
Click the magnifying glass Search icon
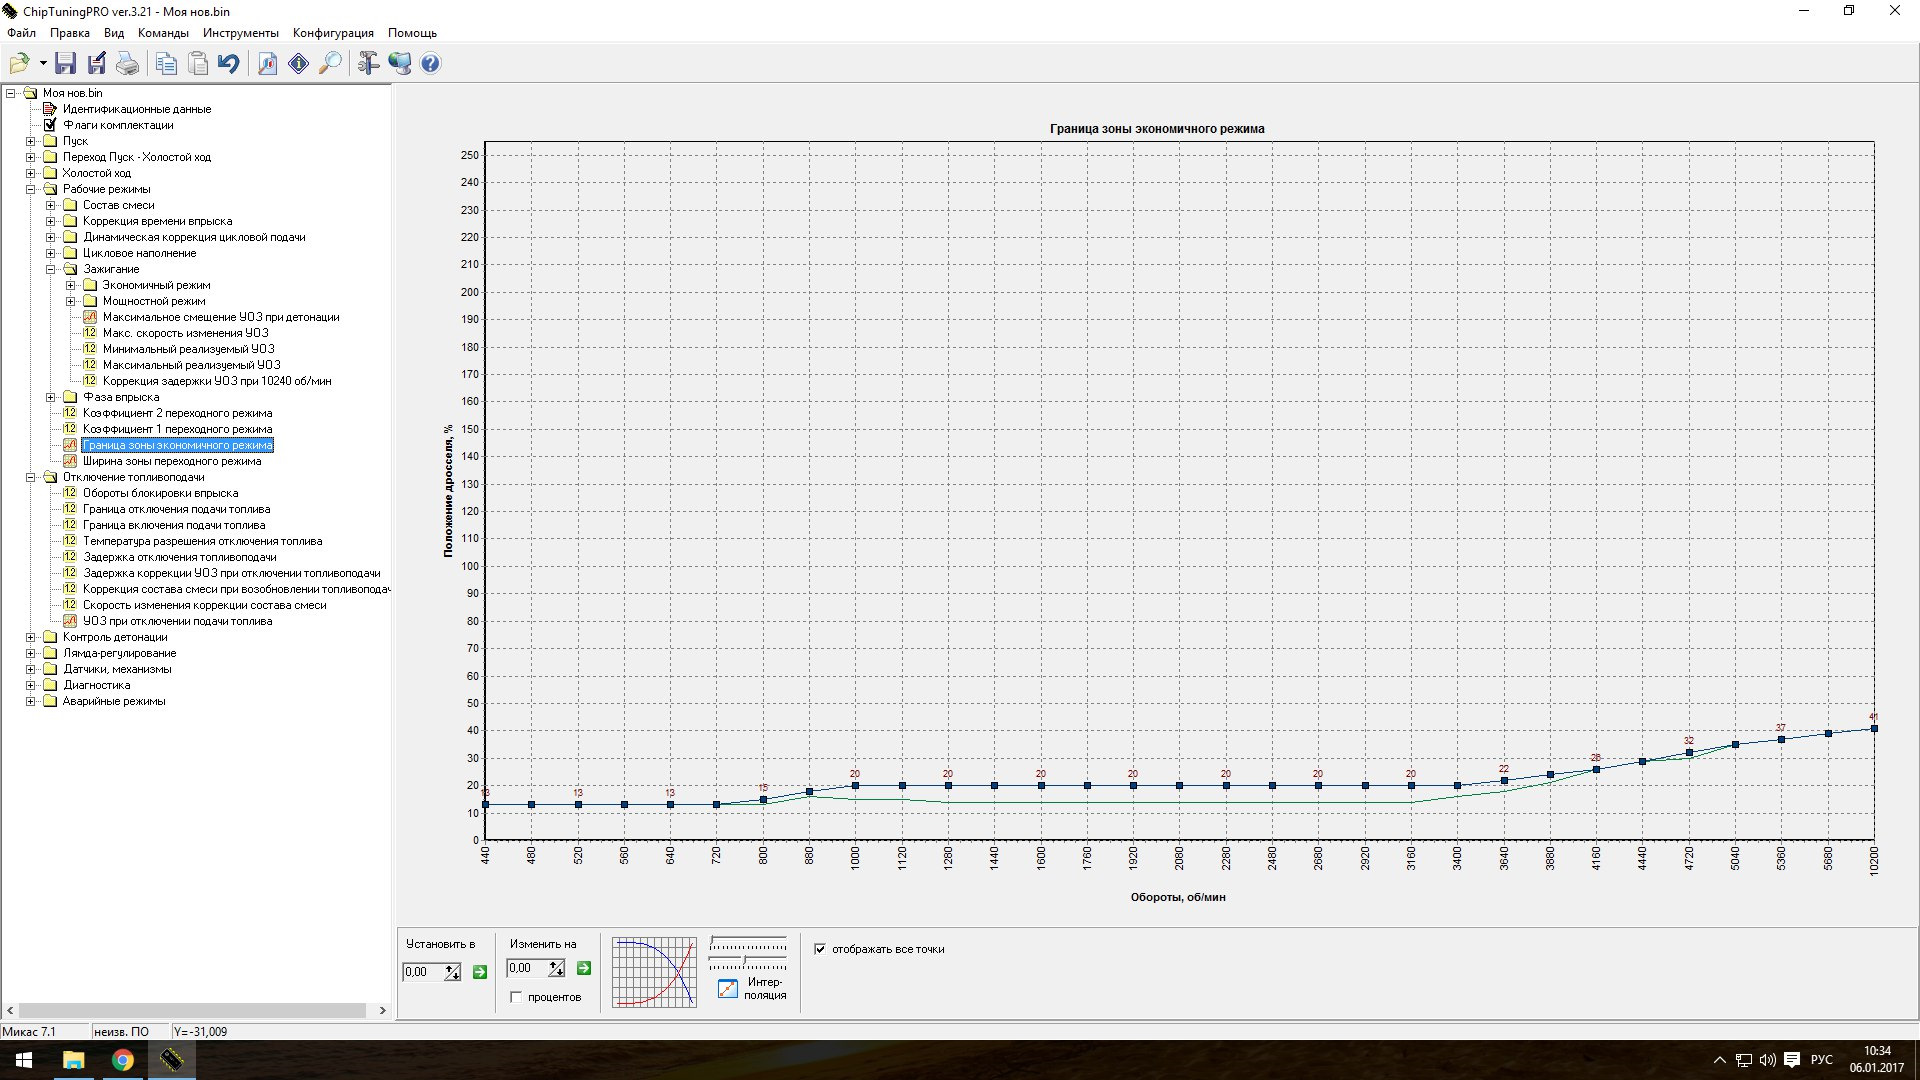tap(330, 64)
